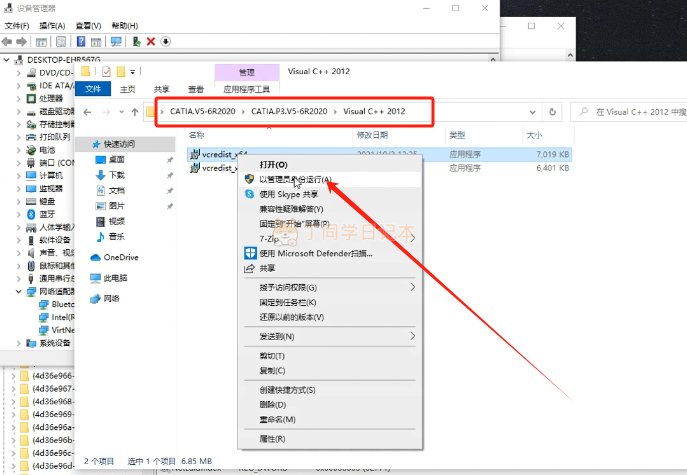The height and width of the screenshot is (475, 687).
Task: Open This PC (此电脑) in sidebar
Action: tap(109, 278)
